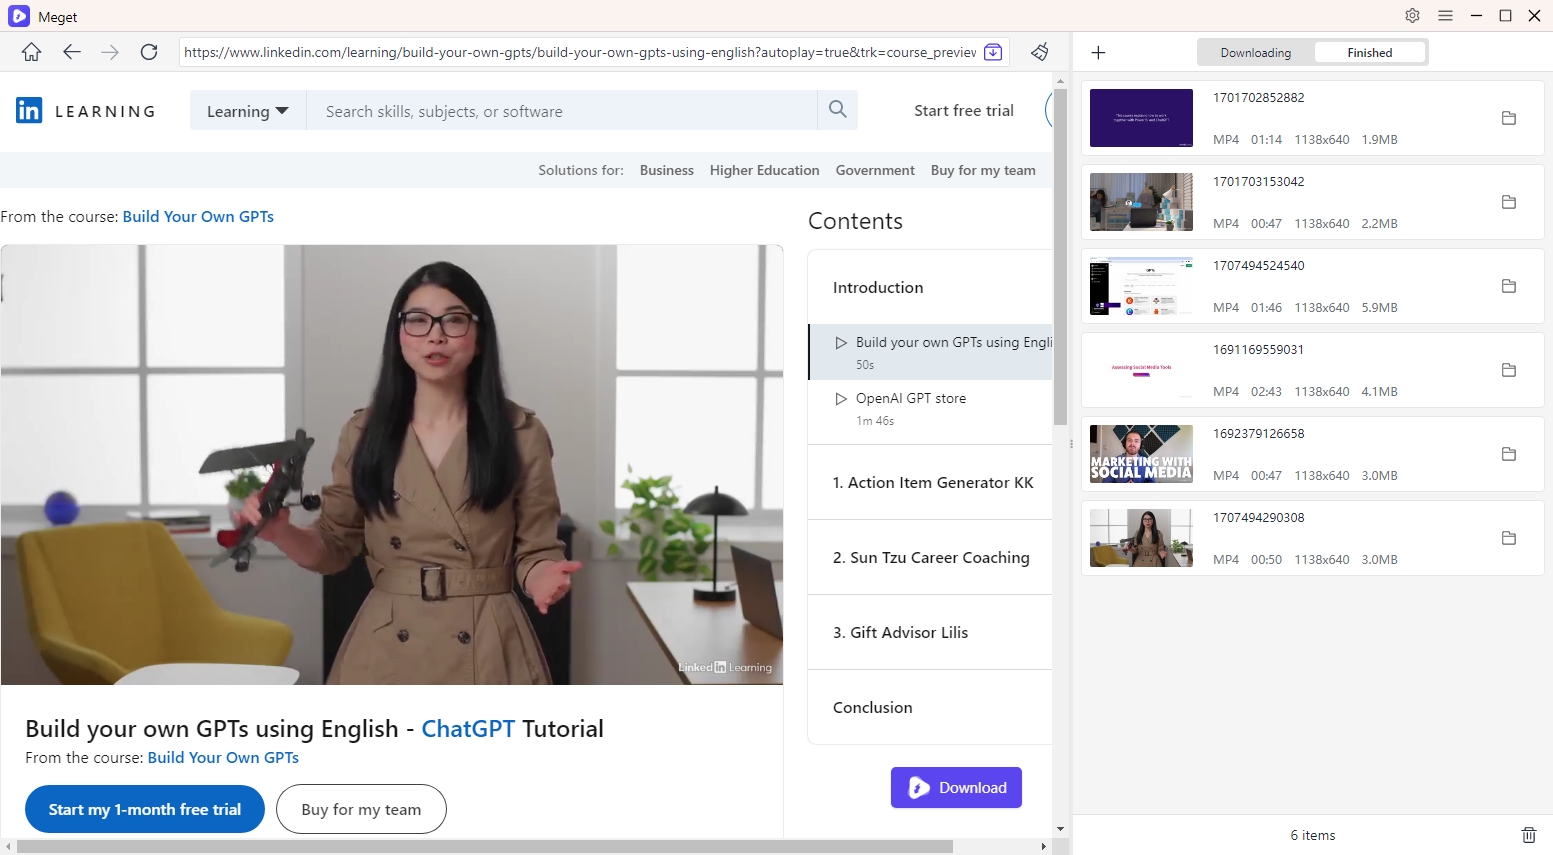Open 'Build Your Own GPTs' link above video
The height and width of the screenshot is (855, 1553).
pos(198,216)
